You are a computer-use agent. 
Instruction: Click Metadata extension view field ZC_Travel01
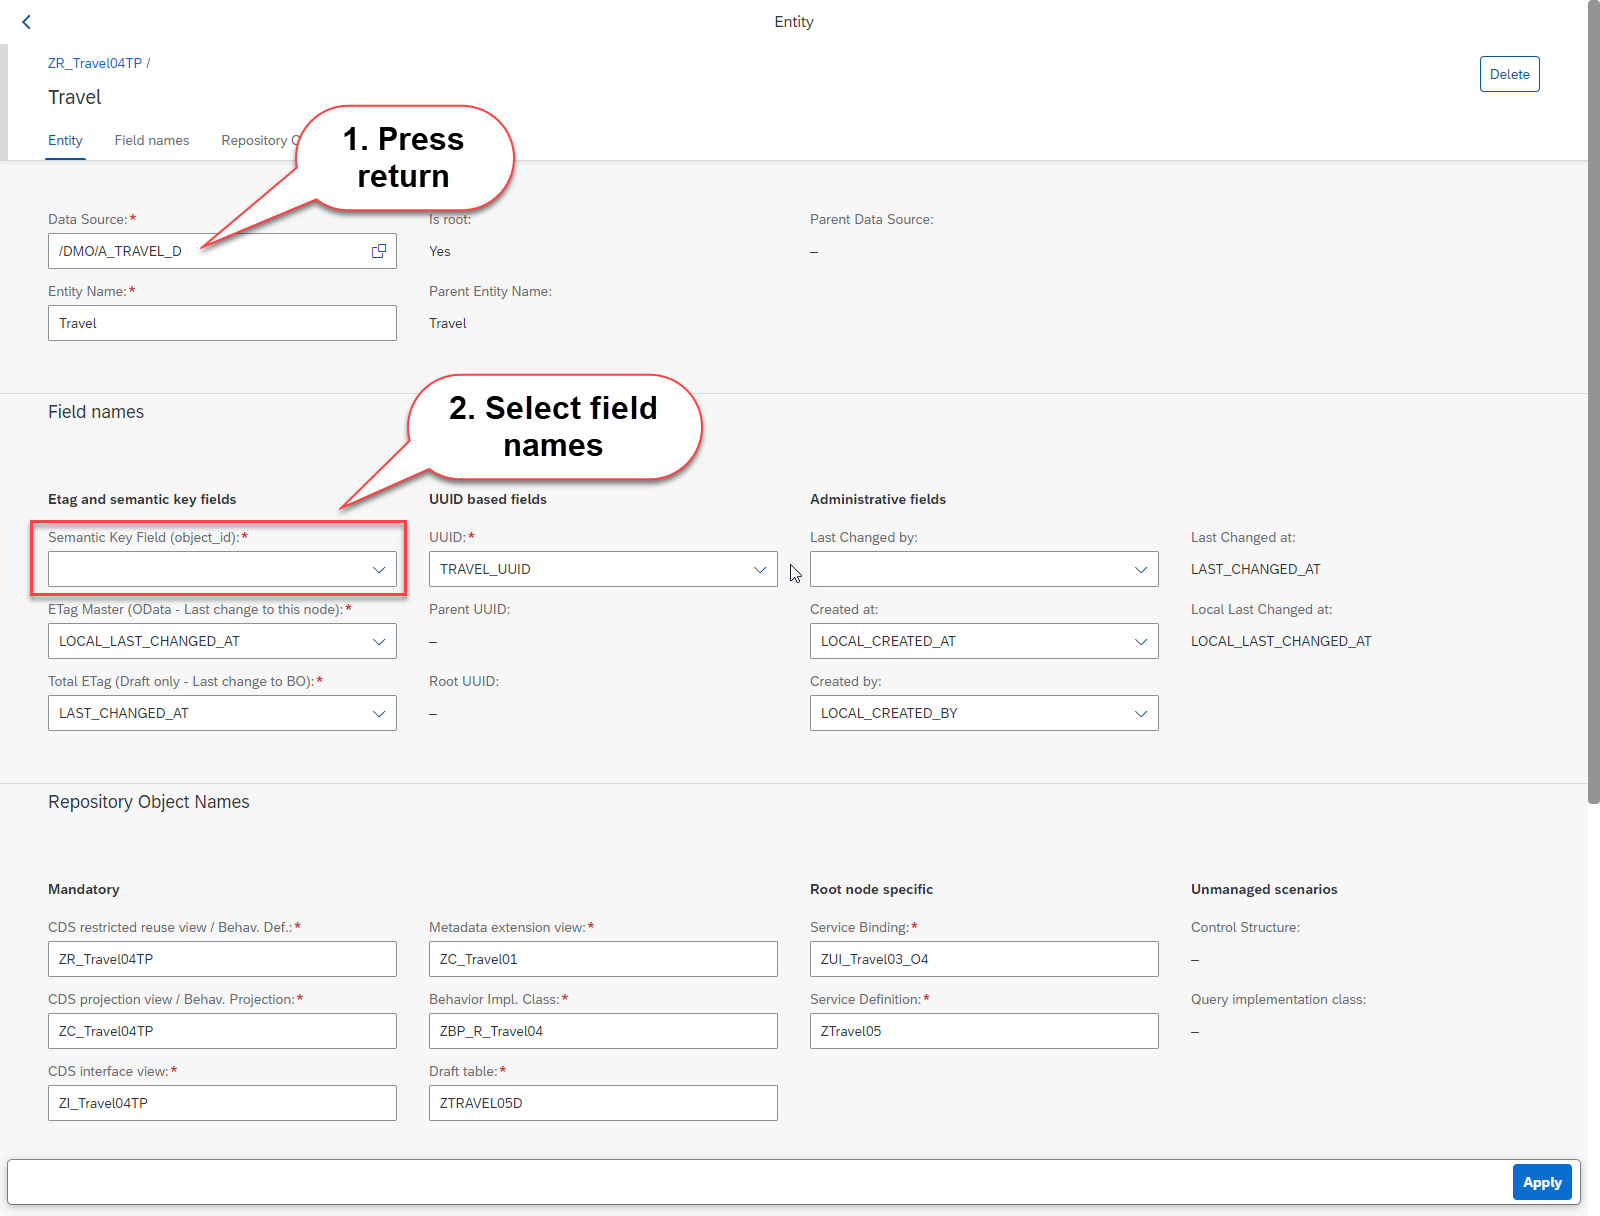603,959
